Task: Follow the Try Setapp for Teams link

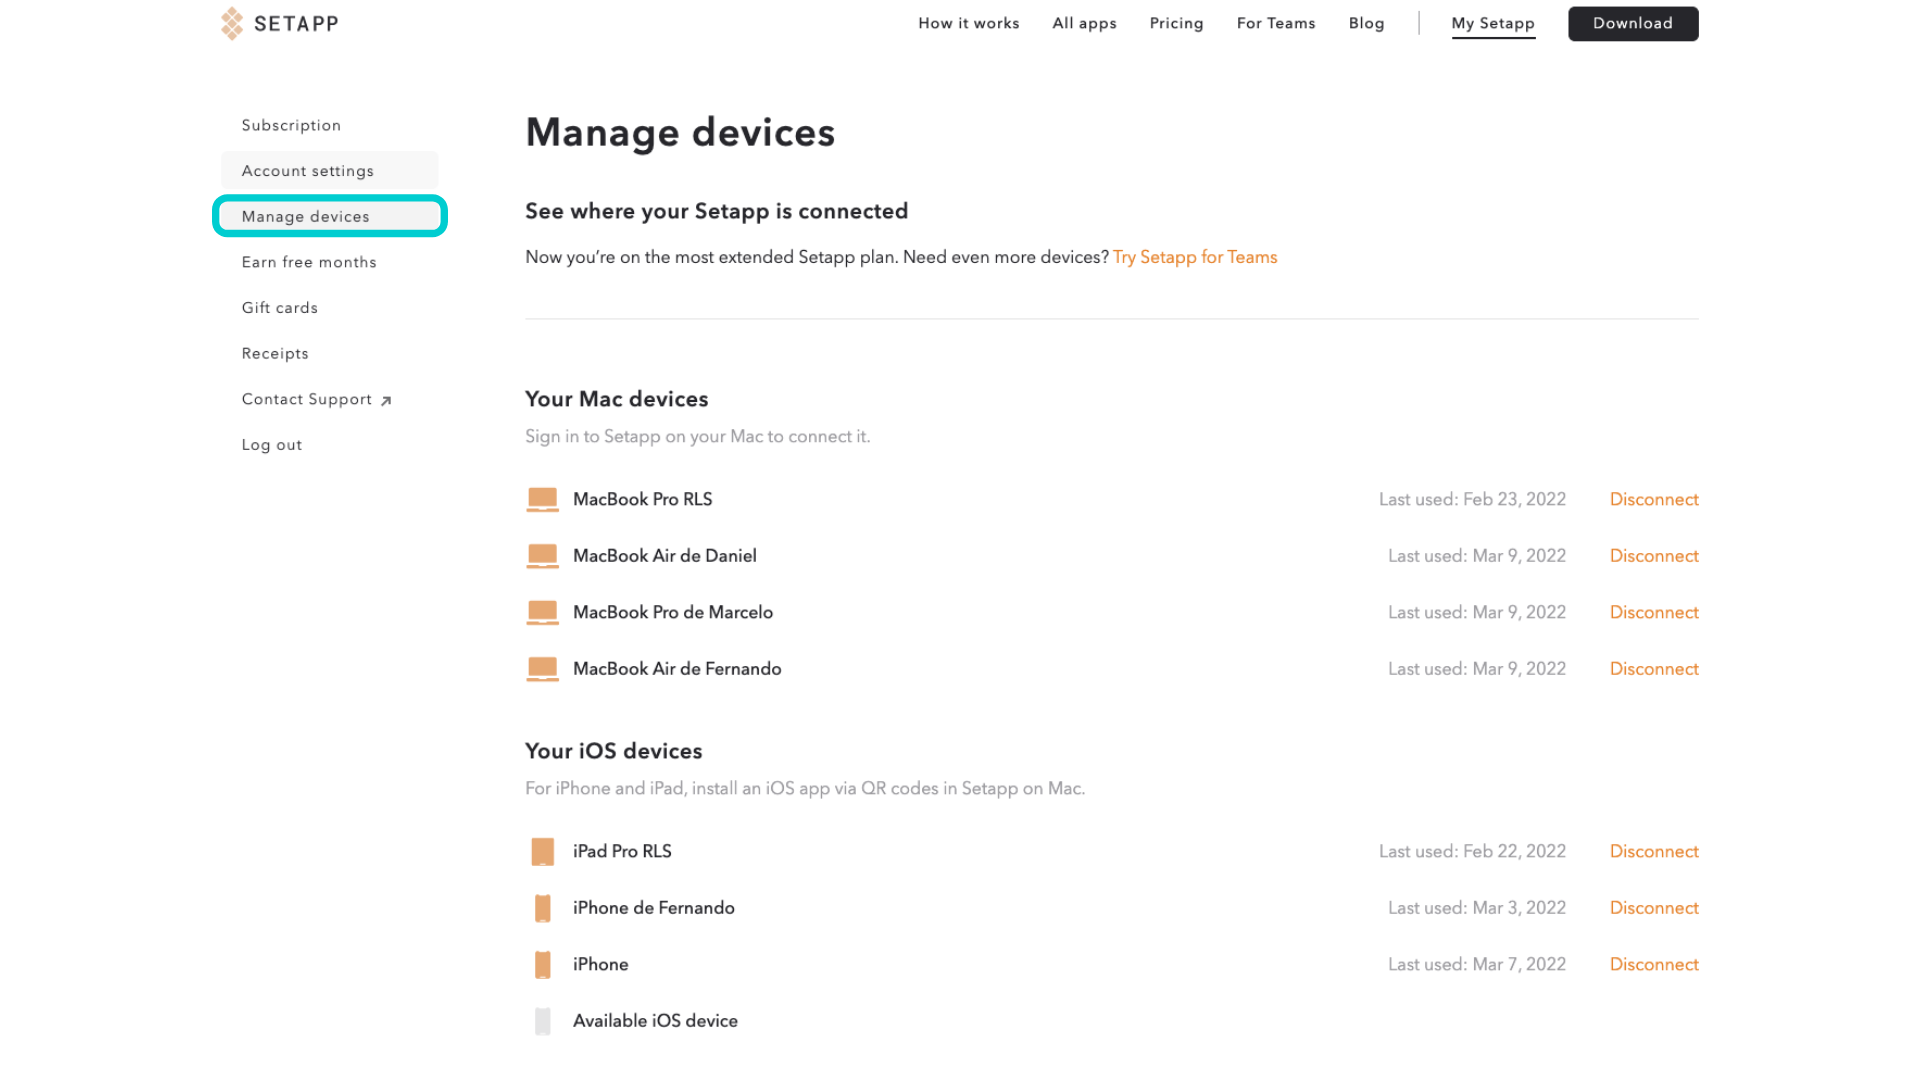Action: [x=1195, y=257]
